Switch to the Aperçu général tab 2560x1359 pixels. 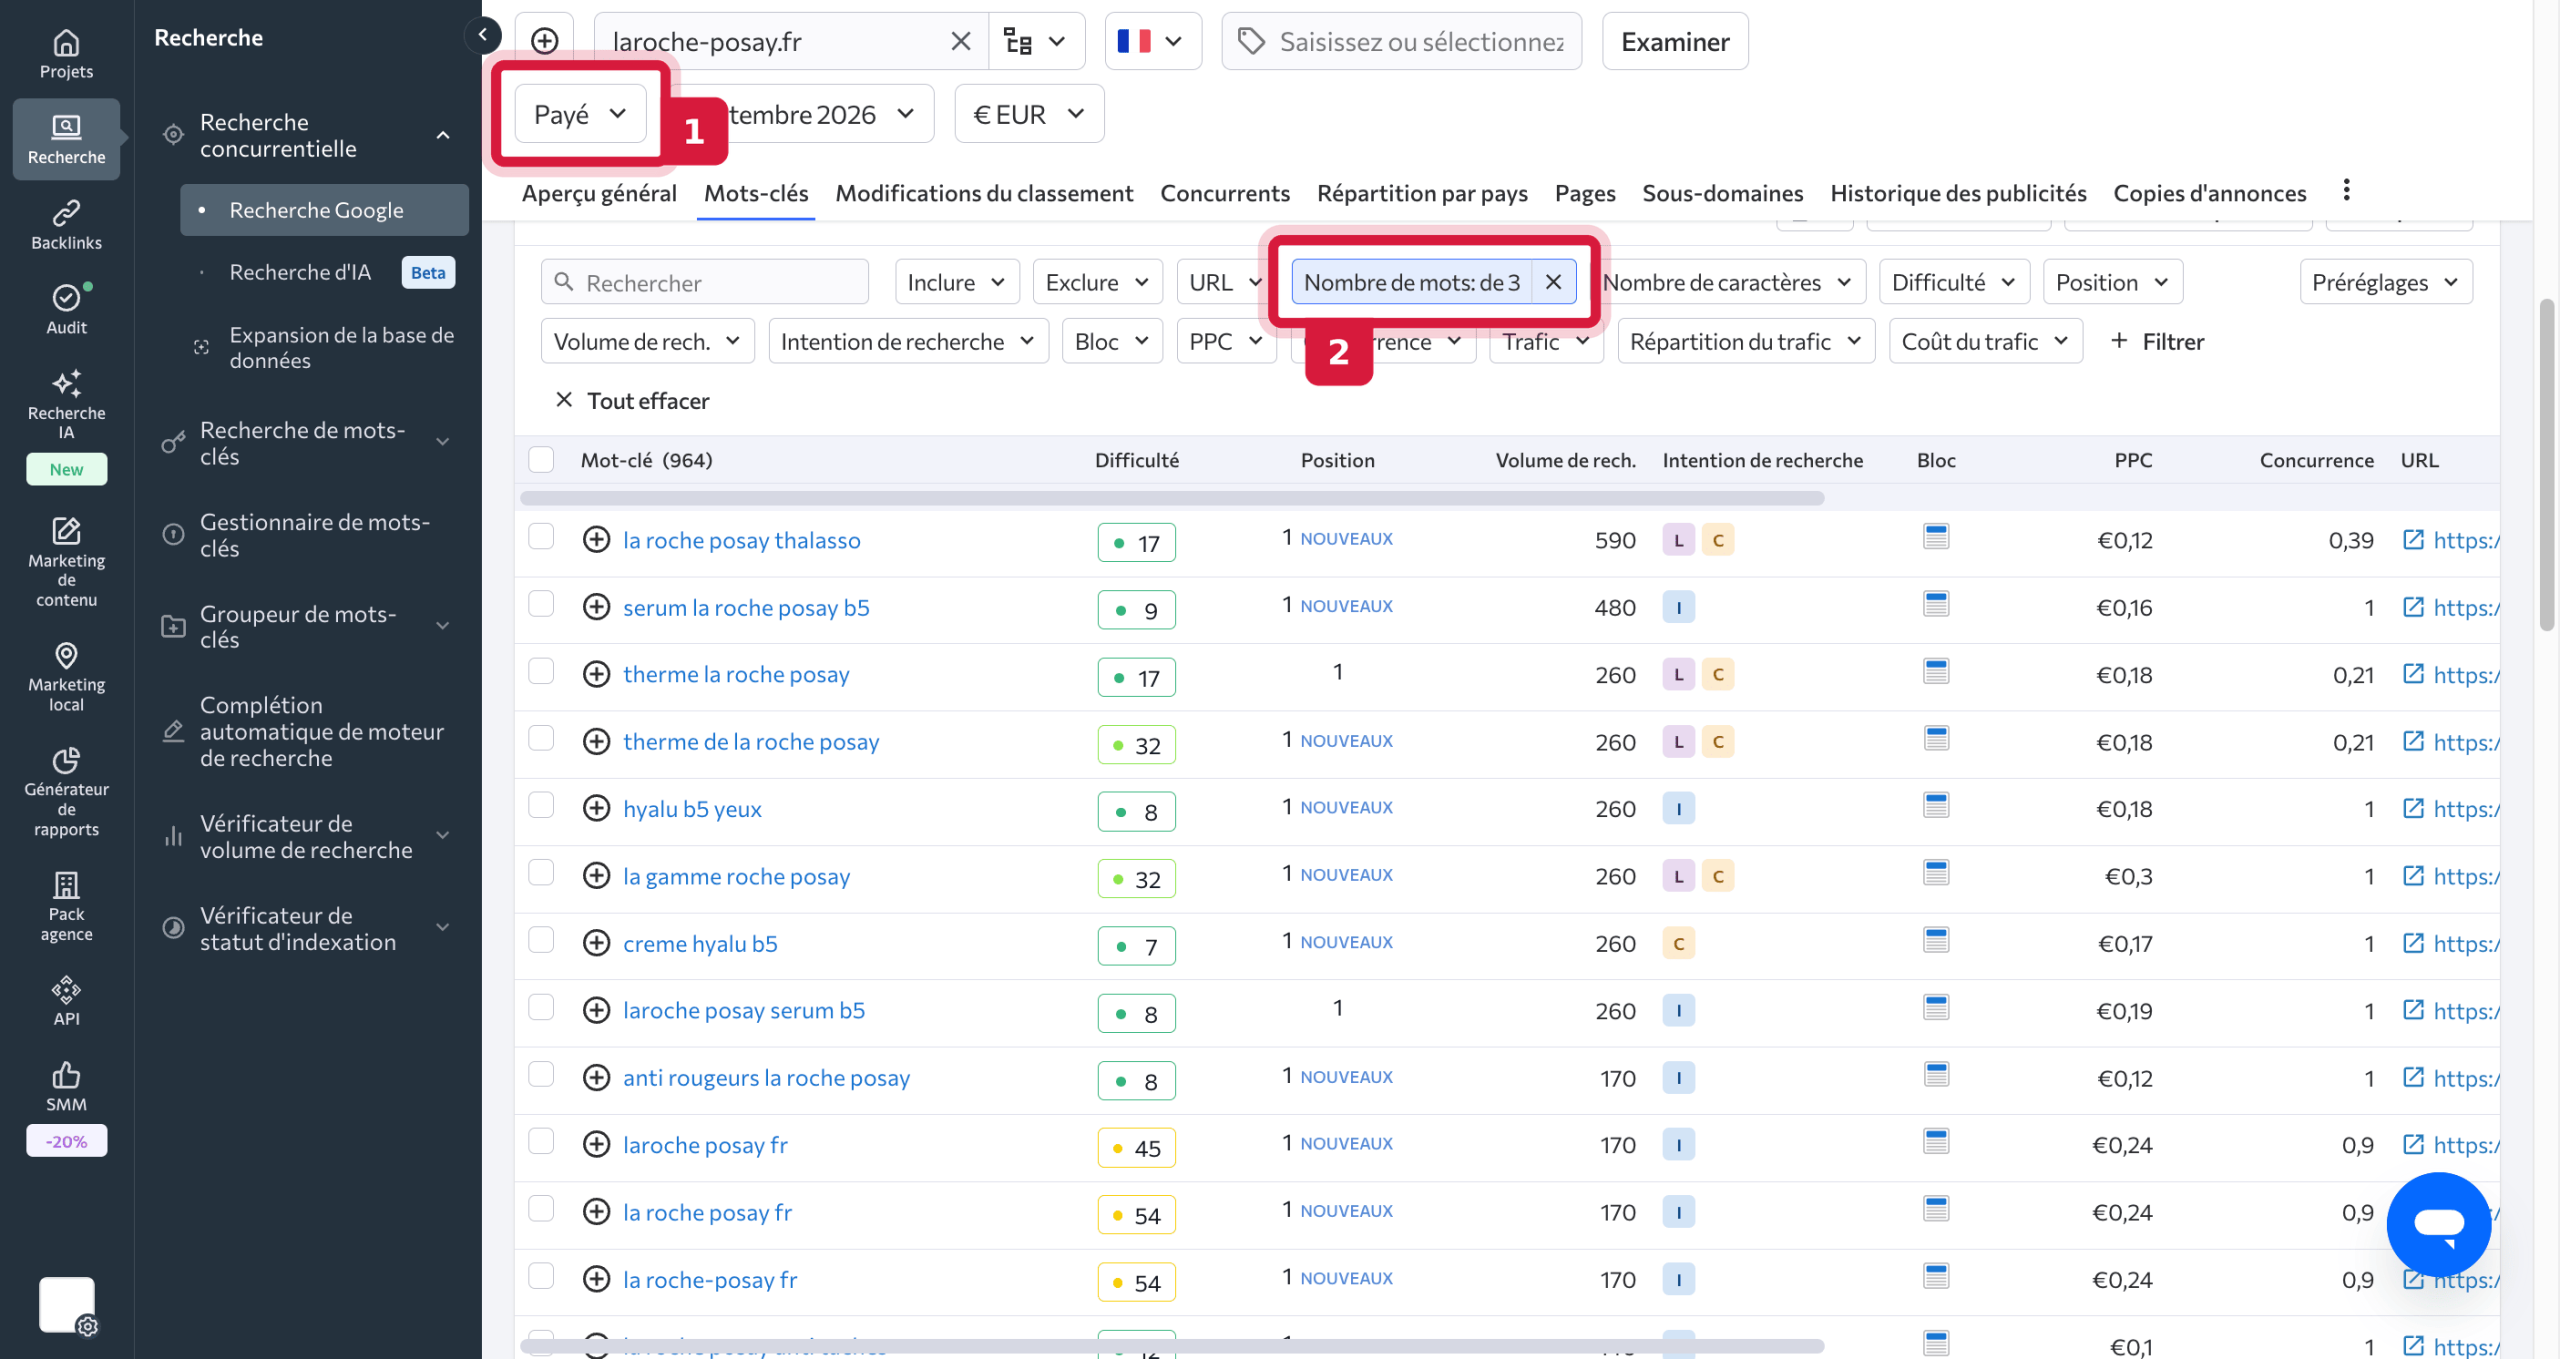pyautogui.click(x=599, y=193)
